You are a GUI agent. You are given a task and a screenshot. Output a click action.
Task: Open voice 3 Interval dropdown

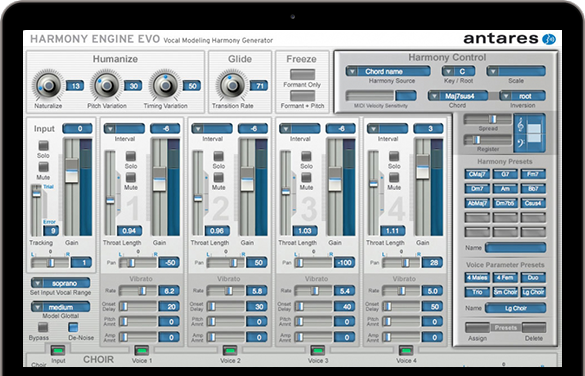(x=299, y=129)
